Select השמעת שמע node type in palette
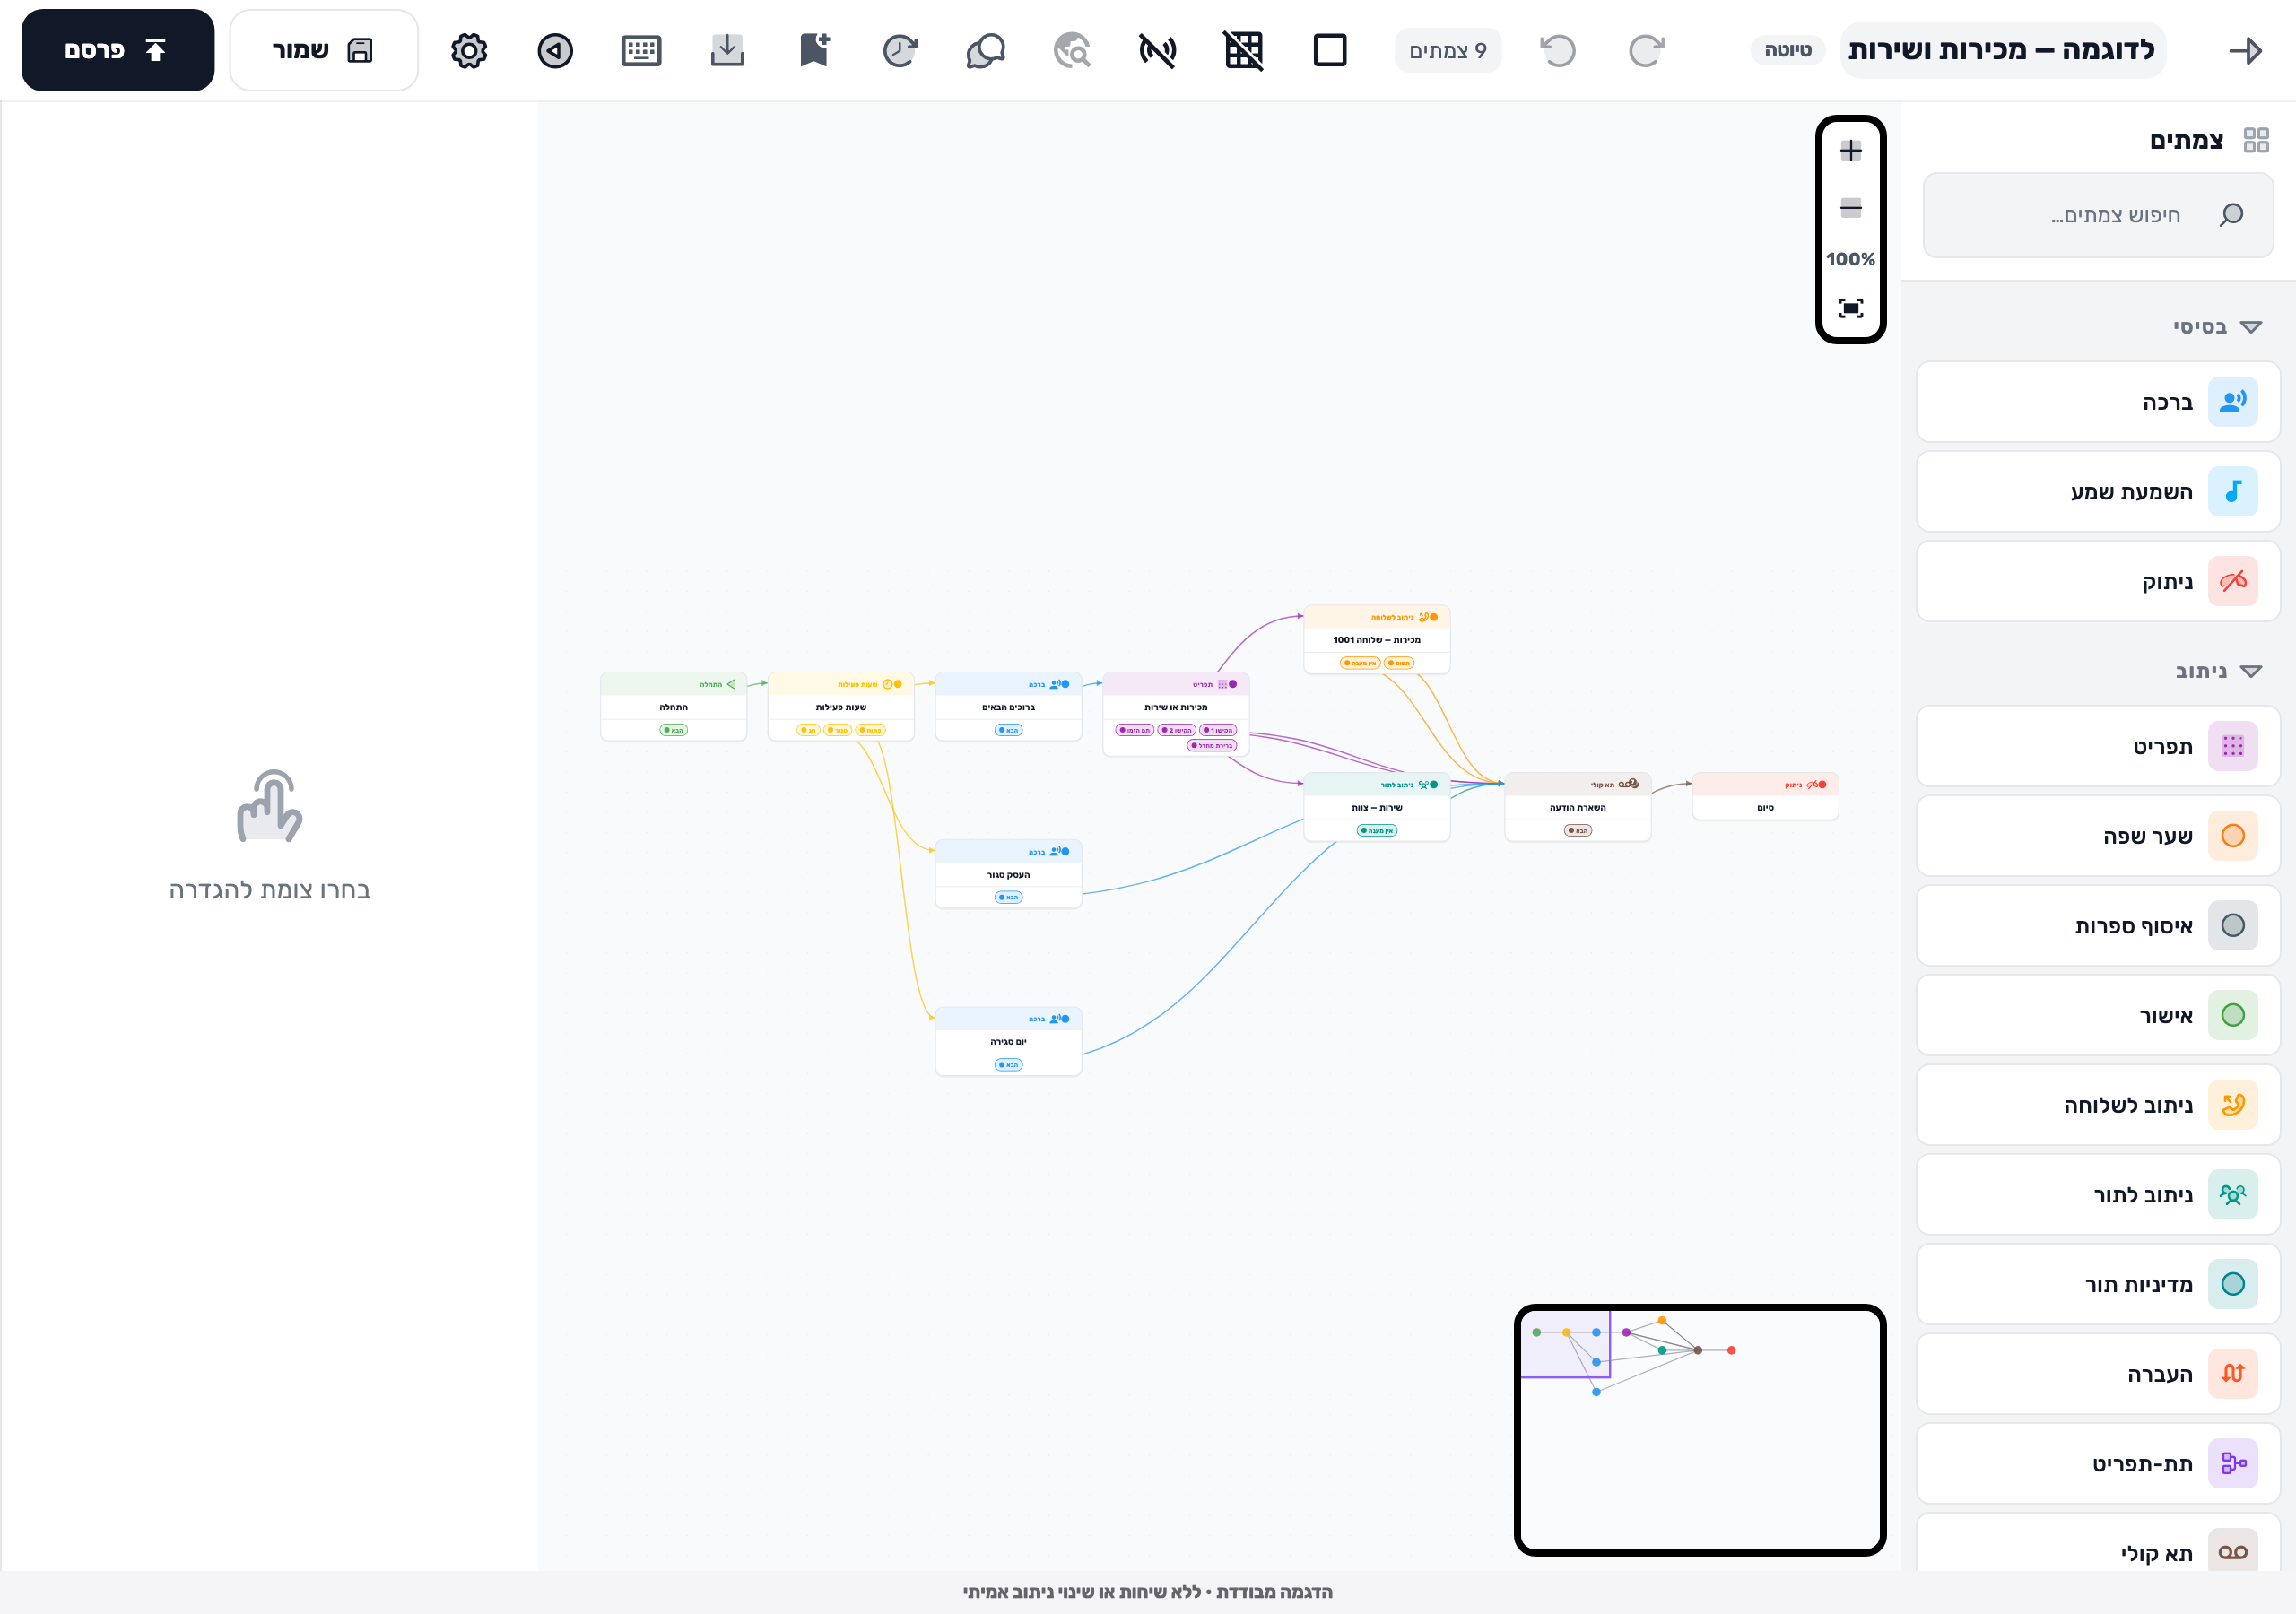The width and height of the screenshot is (2296, 1614). pyautogui.click(x=2098, y=492)
